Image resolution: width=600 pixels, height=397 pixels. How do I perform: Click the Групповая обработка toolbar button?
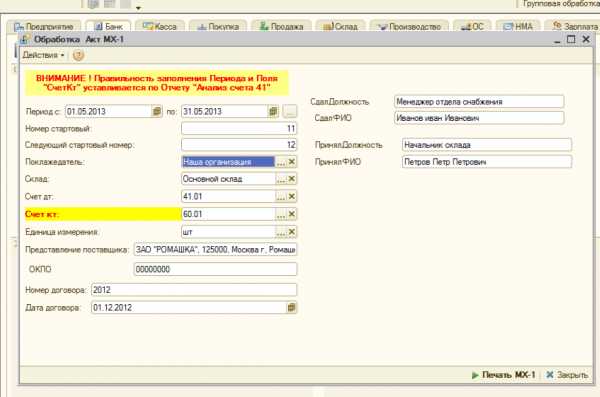(x=560, y=4)
